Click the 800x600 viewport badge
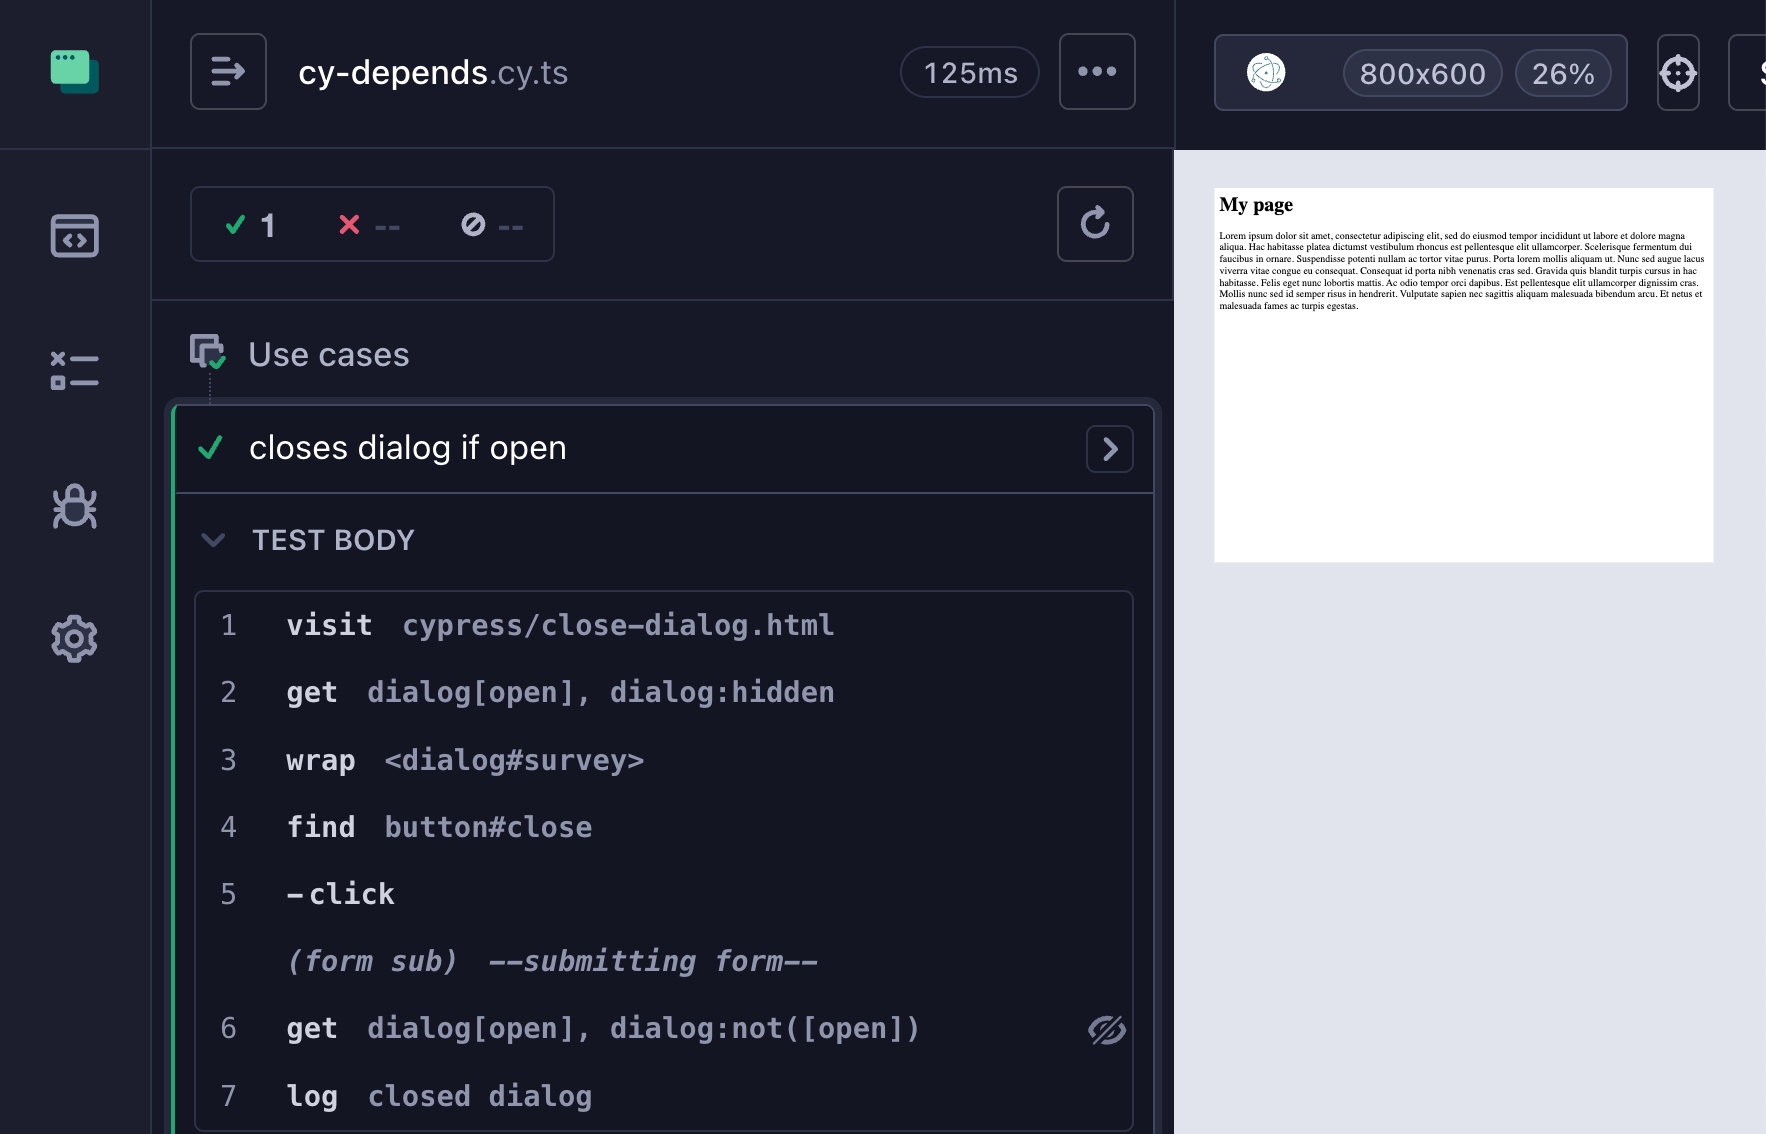Viewport: 1766px width, 1134px height. coord(1422,74)
